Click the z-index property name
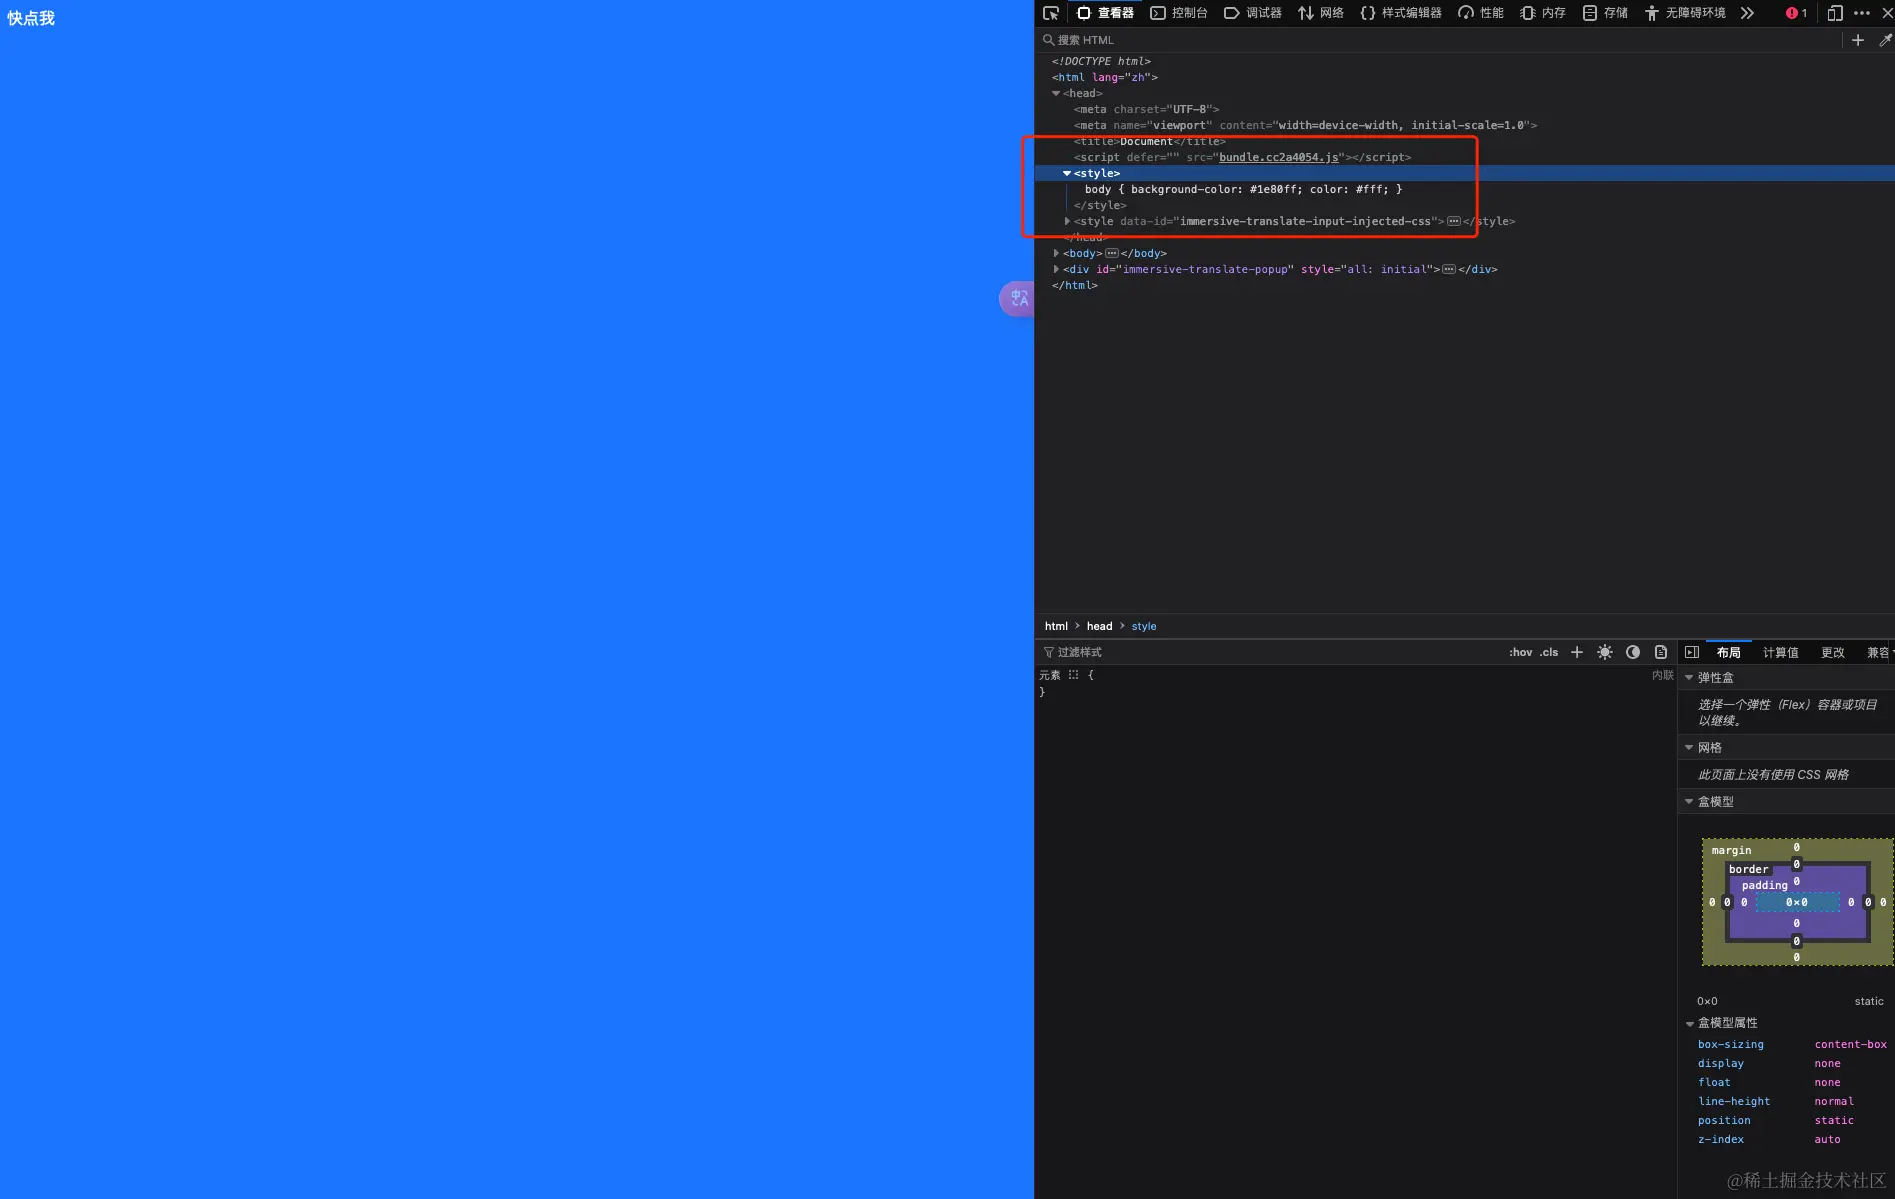This screenshot has height=1199, width=1895. click(1721, 1139)
